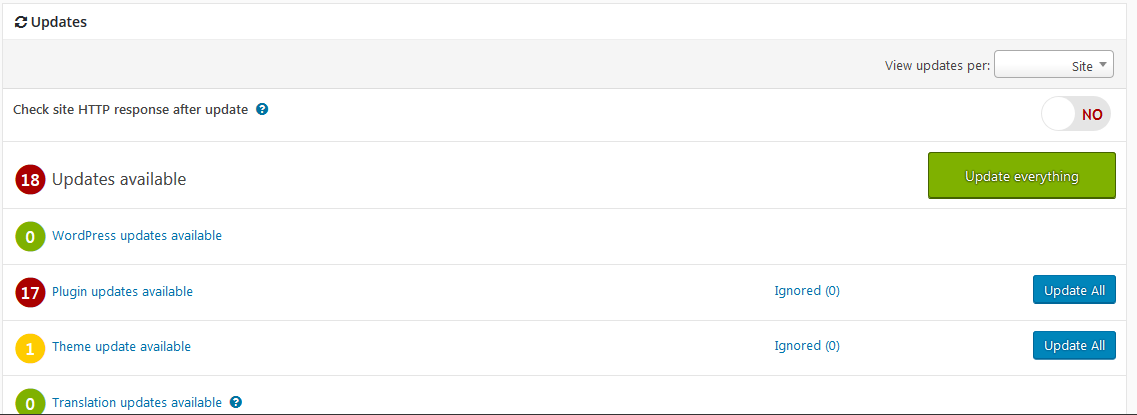Screen dimensions: 1137x415
Task: Click the green 0 WordPress updates badge
Action: (31, 237)
